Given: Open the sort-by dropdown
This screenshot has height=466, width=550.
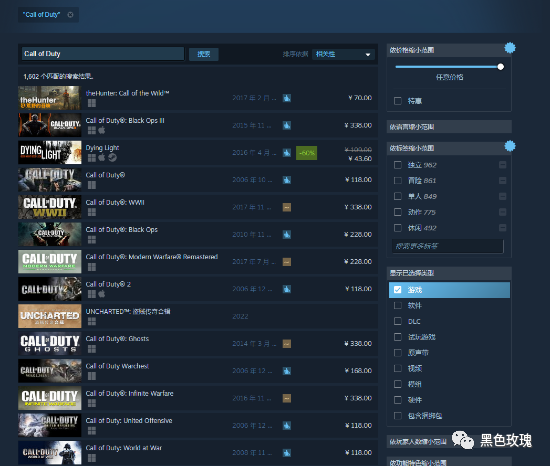Looking at the screenshot, I should click(343, 54).
